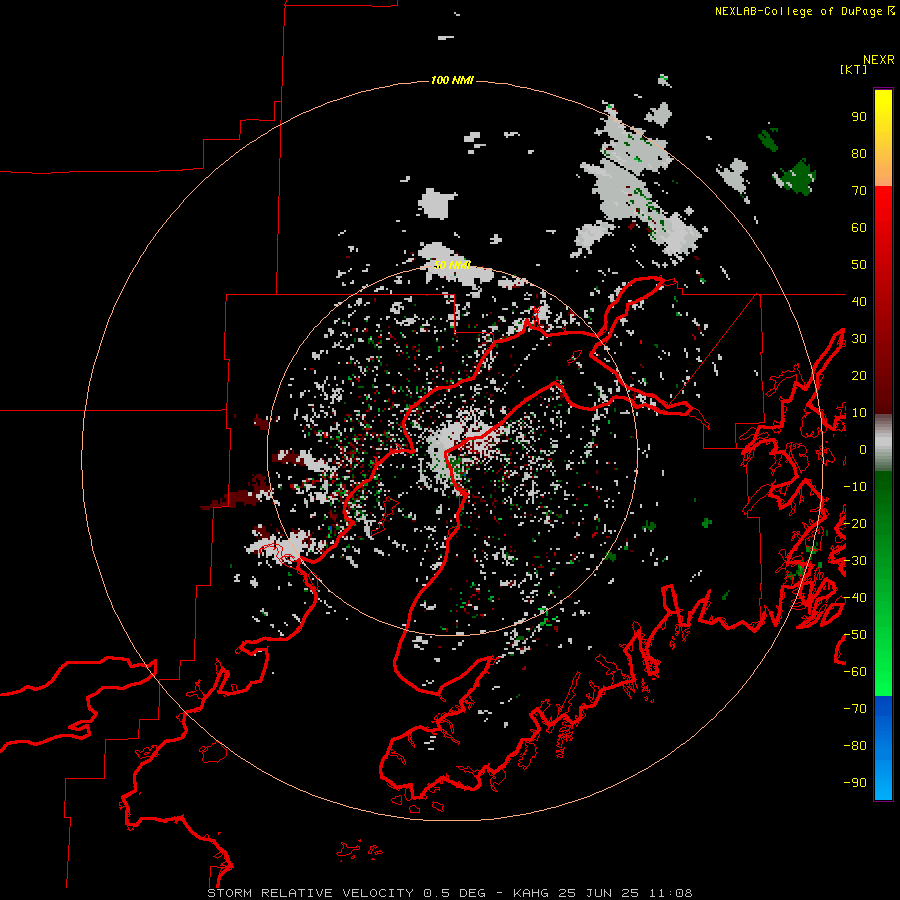Click the -10 value on the velocity scale
Viewport: 900px width, 900px height.
click(x=855, y=487)
